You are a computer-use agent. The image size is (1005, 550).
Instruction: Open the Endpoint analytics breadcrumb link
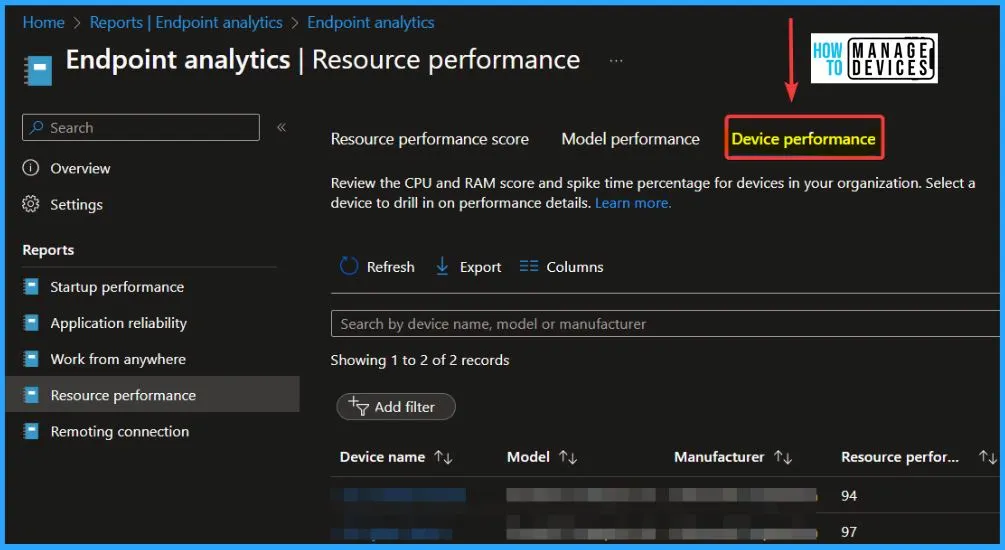370,22
